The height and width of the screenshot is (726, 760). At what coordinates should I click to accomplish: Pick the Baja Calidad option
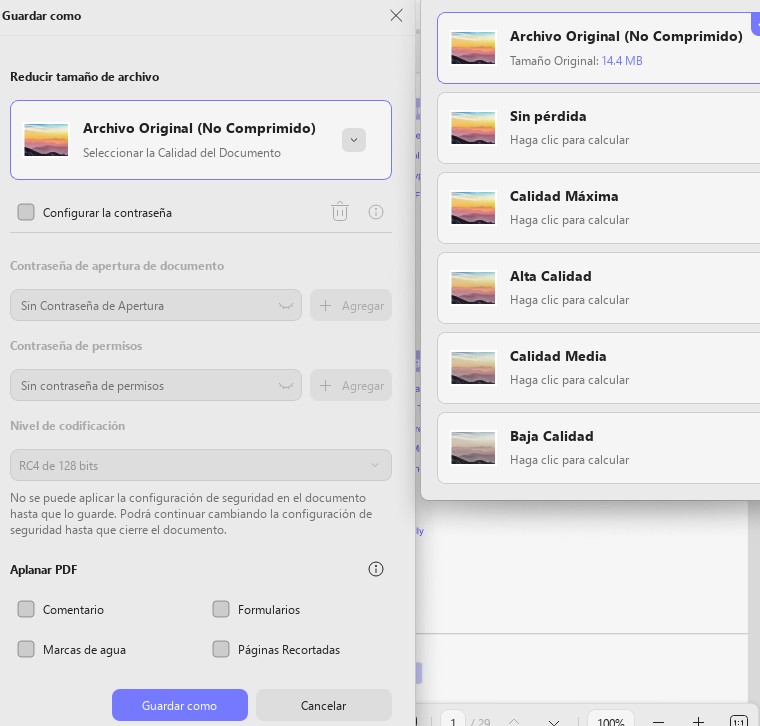click(599, 448)
